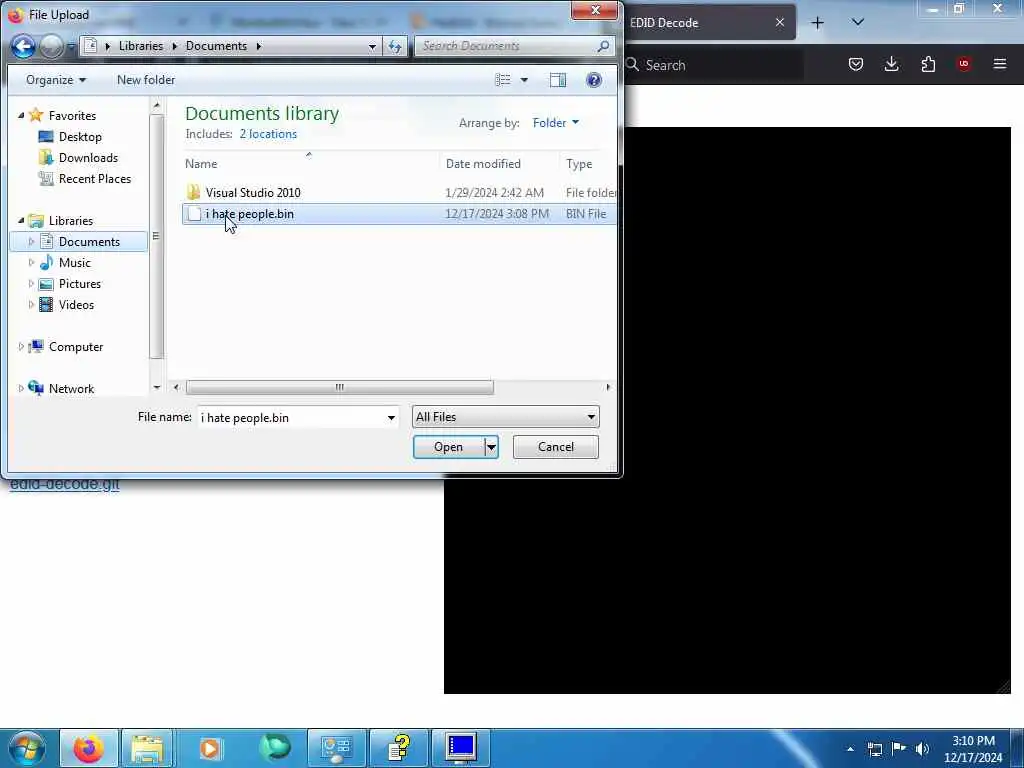The width and height of the screenshot is (1024, 768).
Task: Click the Search Documents field
Action: pyautogui.click(x=506, y=46)
